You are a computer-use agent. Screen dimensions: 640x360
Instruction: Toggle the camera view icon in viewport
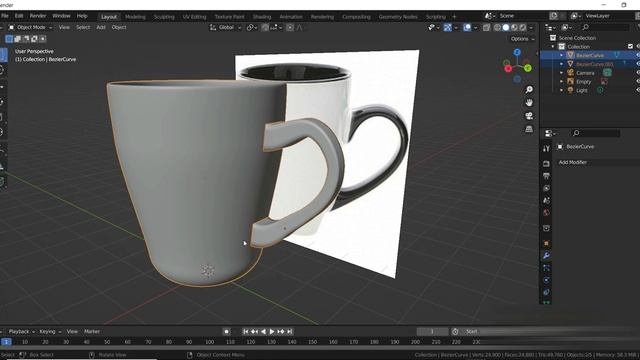click(x=529, y=116)
